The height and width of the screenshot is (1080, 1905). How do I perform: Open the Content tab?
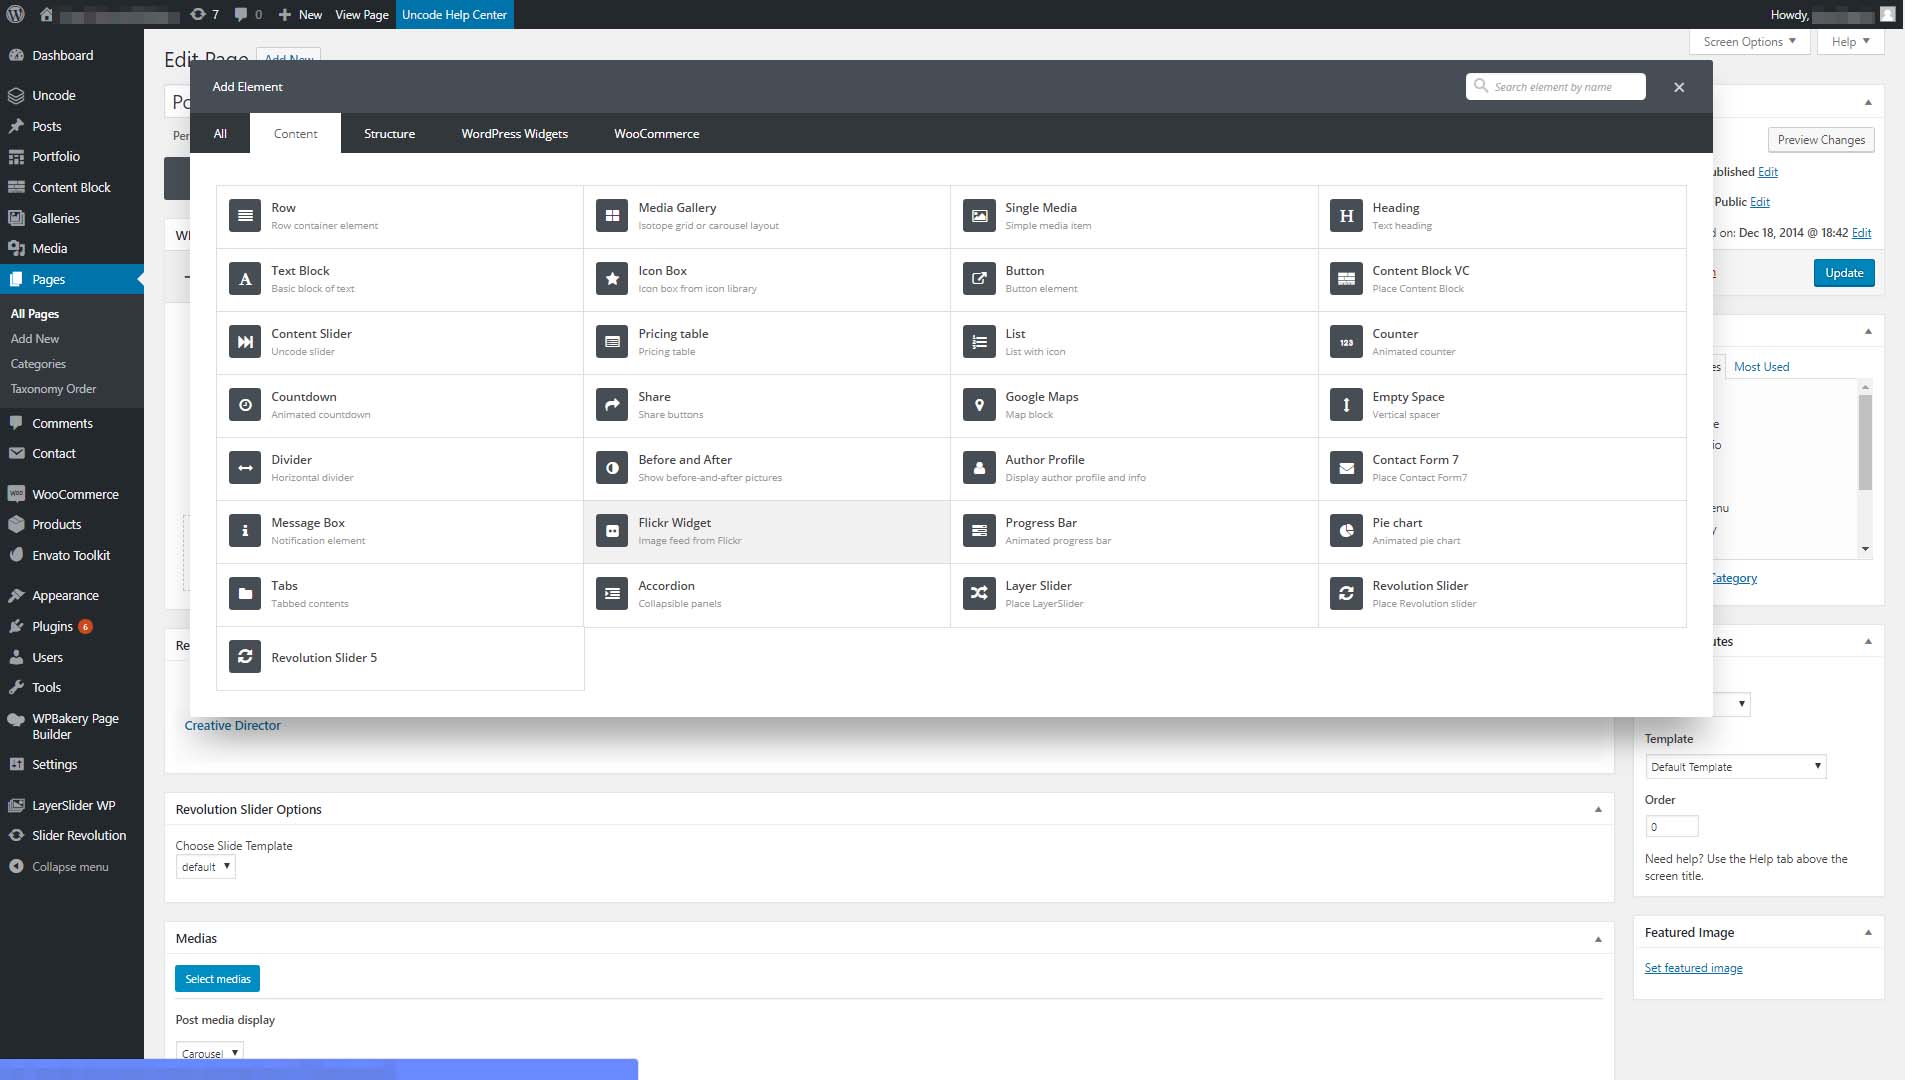(295, 133)
